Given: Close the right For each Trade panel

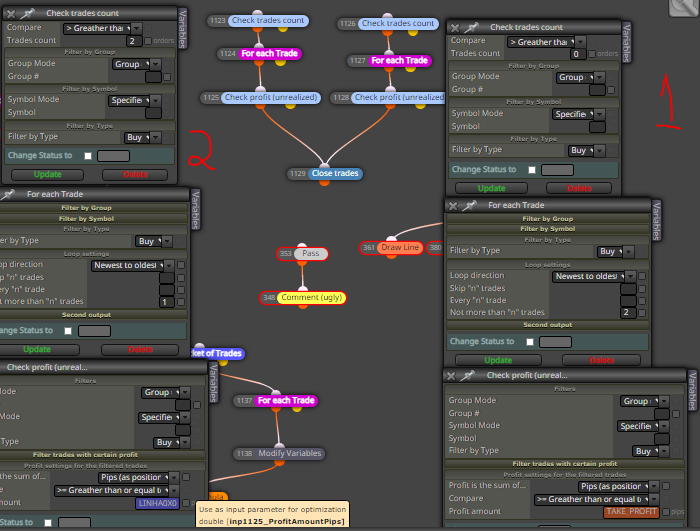Looking at the screenshot, I should (x=453, y=206).
